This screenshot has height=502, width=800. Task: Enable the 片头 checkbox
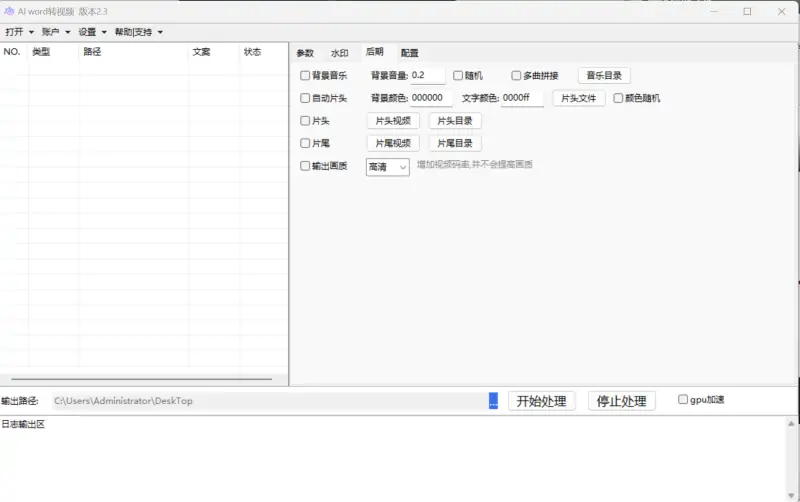click(x=305, y=121)
